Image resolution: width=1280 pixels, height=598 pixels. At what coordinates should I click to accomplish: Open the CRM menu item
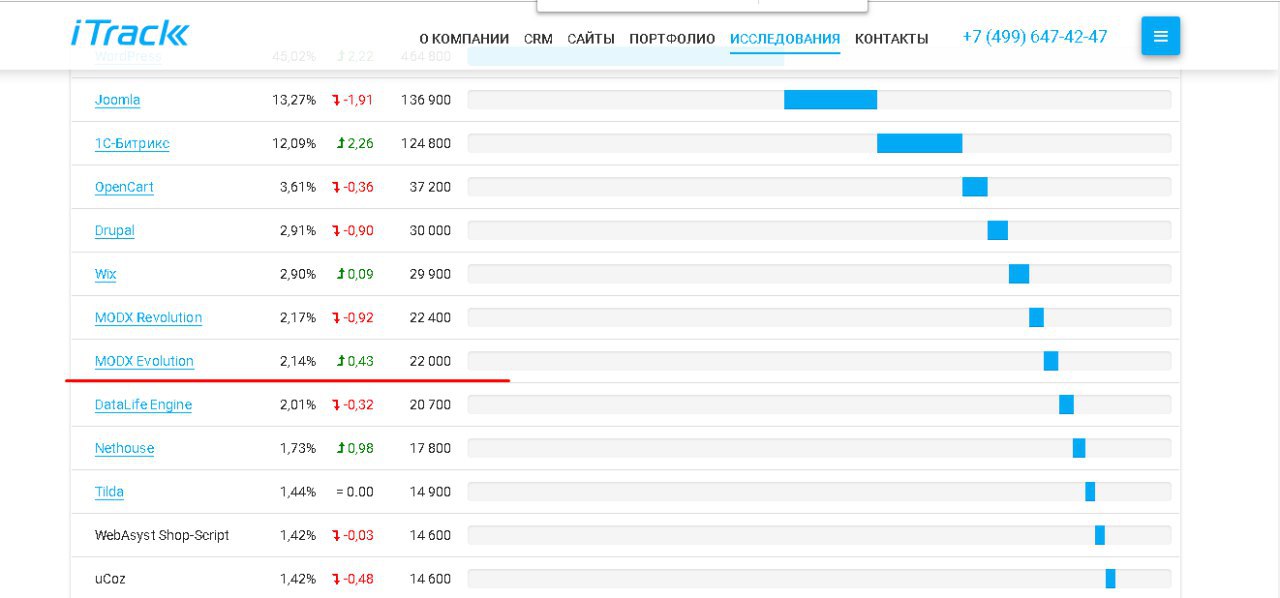[538, 39]
